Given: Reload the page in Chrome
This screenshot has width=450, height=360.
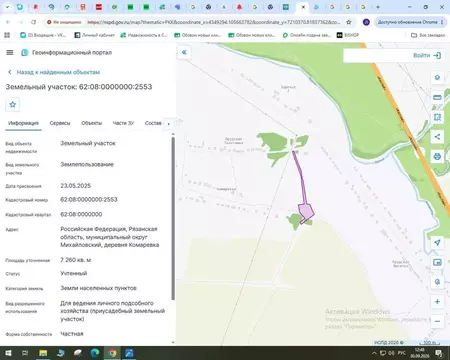Looking at the screenshot, I should coord(33,22).
